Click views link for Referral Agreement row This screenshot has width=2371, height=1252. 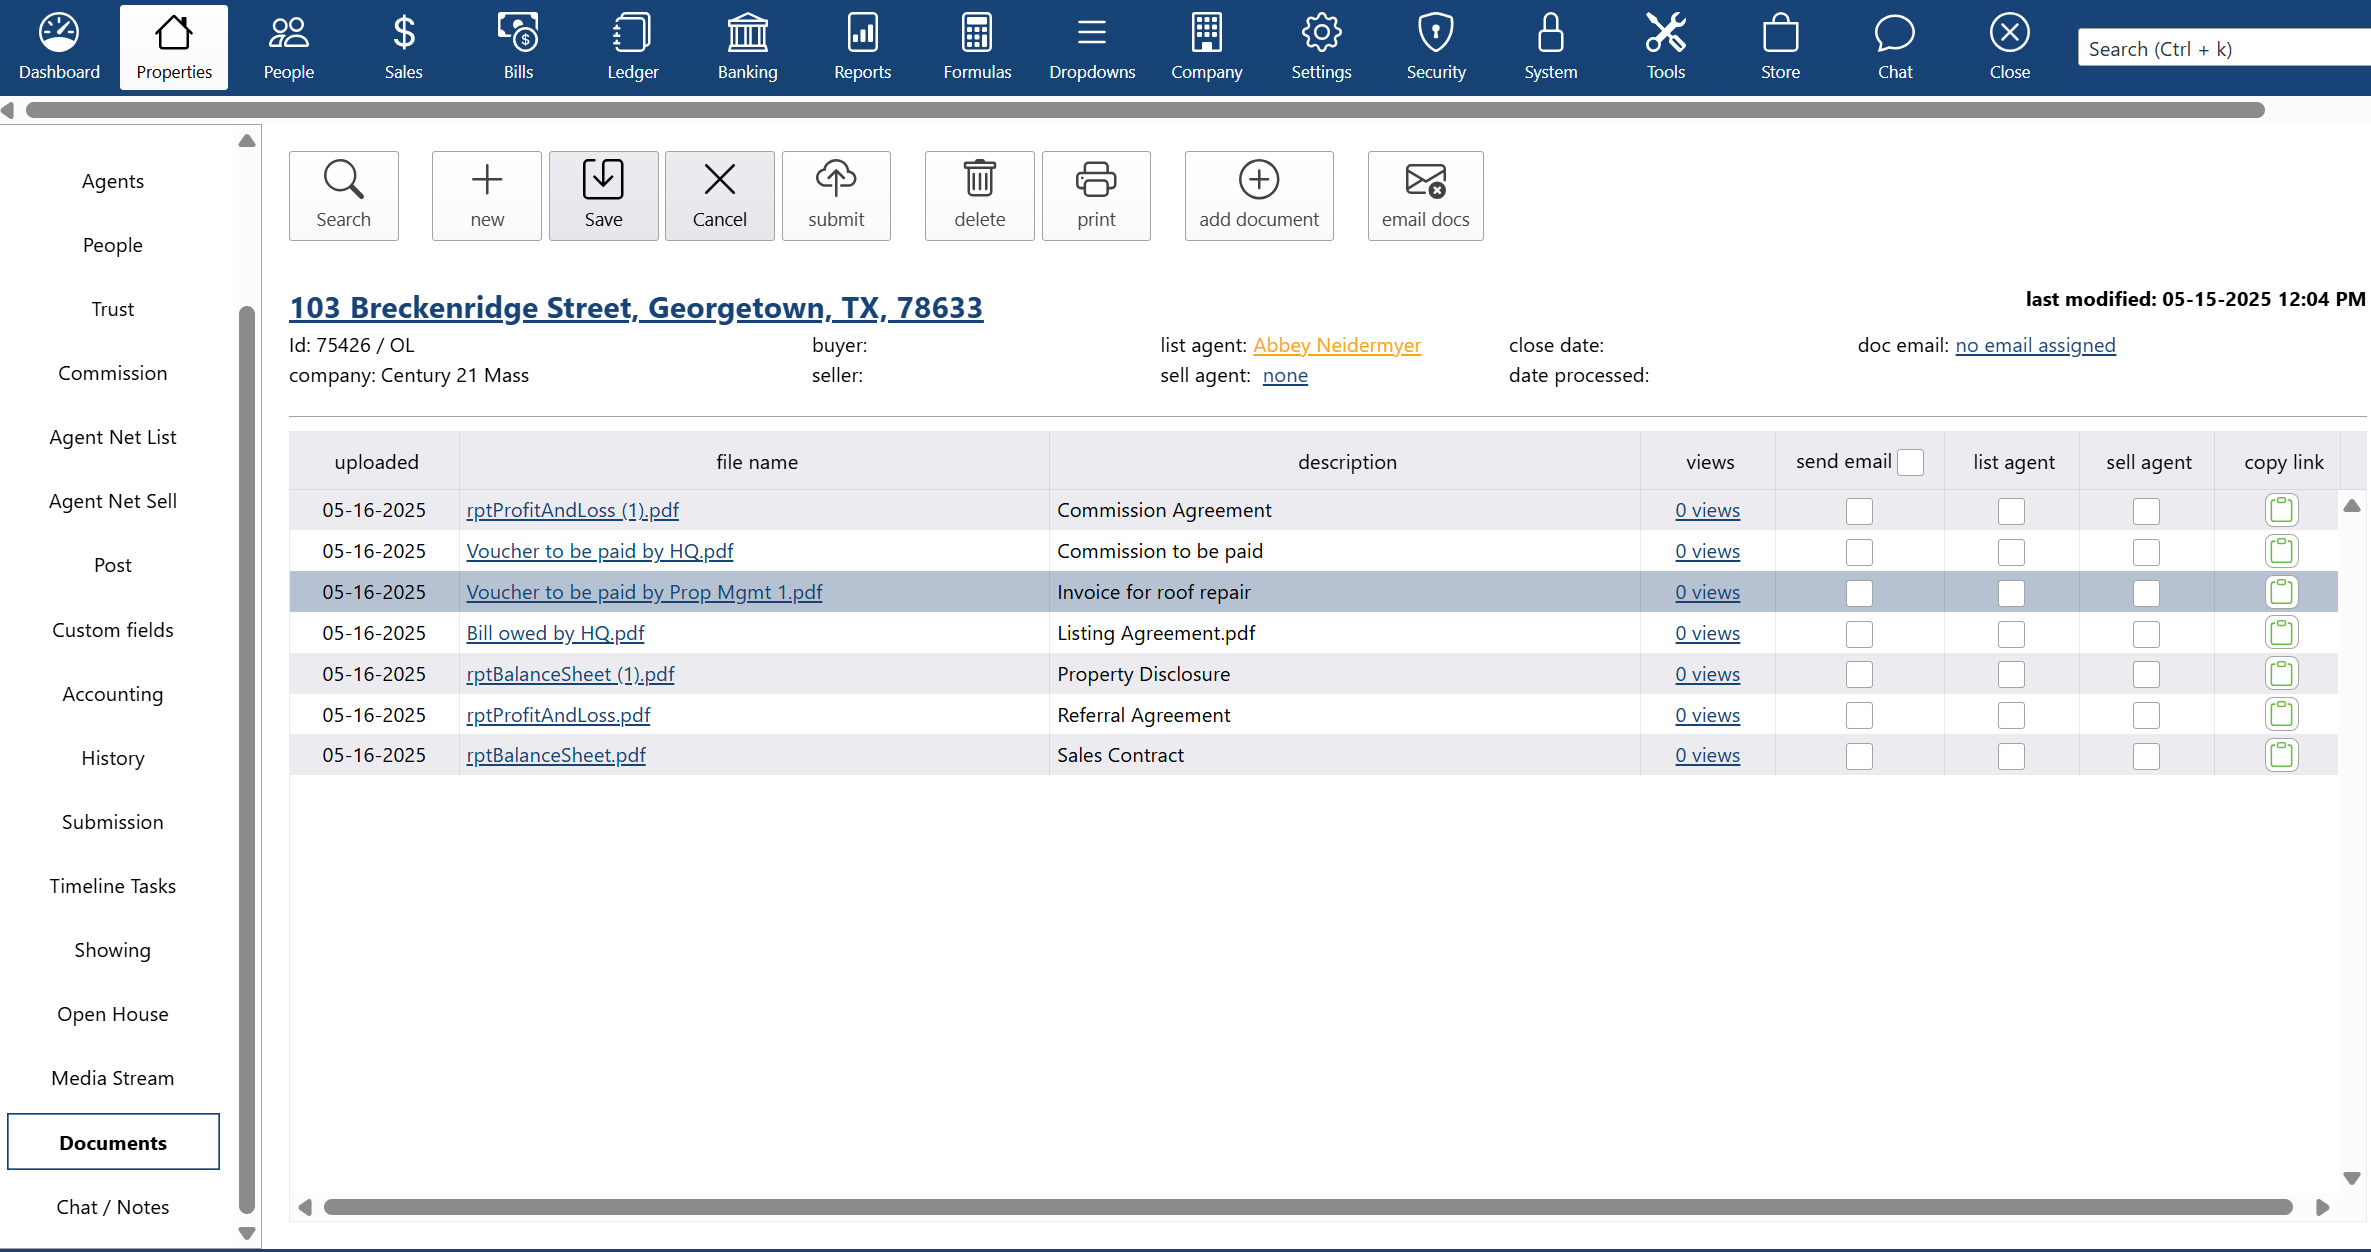1708,715
